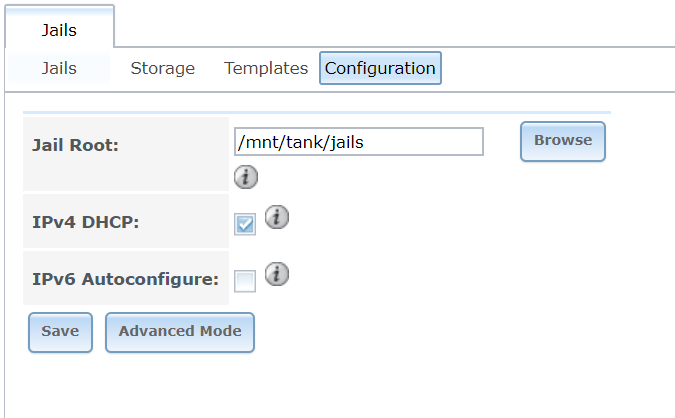Open the top-level Jails tab
This screenshot has height=418, width=675.
coord(59,29)
